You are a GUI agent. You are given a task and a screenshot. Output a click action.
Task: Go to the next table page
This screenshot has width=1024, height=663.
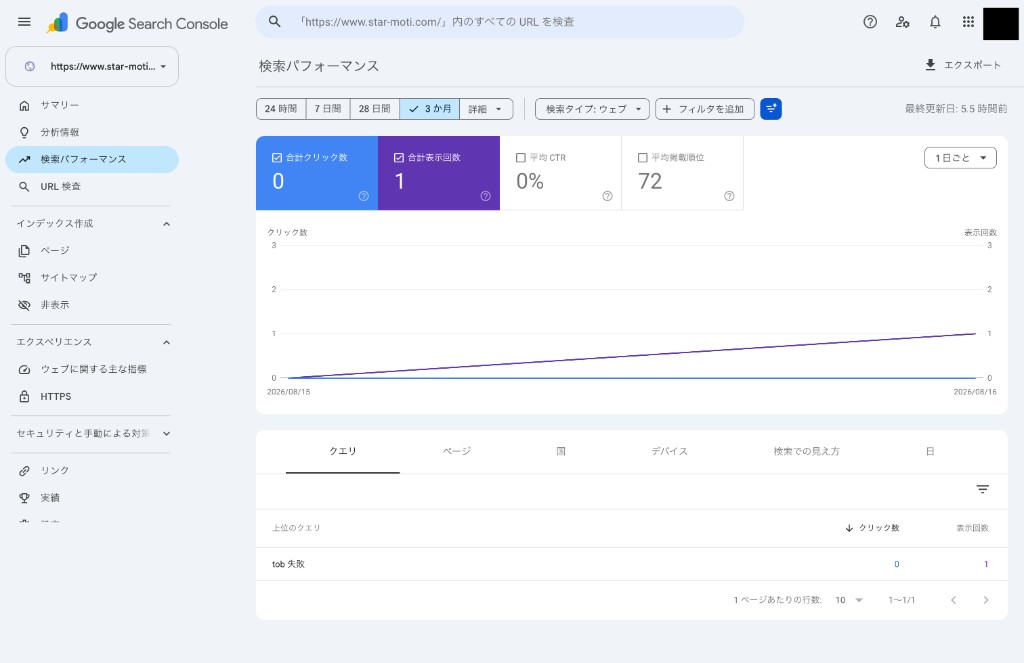point(985,600)
